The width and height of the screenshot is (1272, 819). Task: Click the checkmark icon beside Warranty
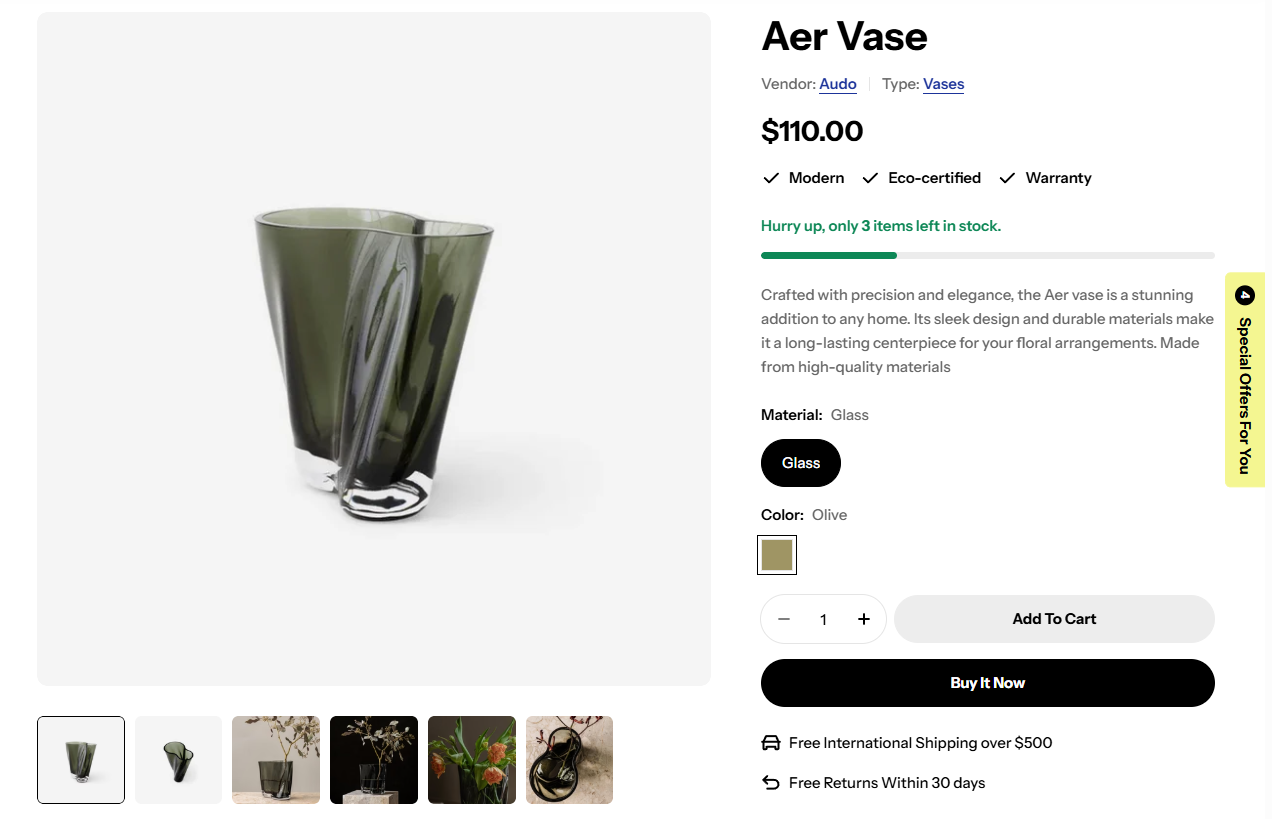[x=1007, y=178]
